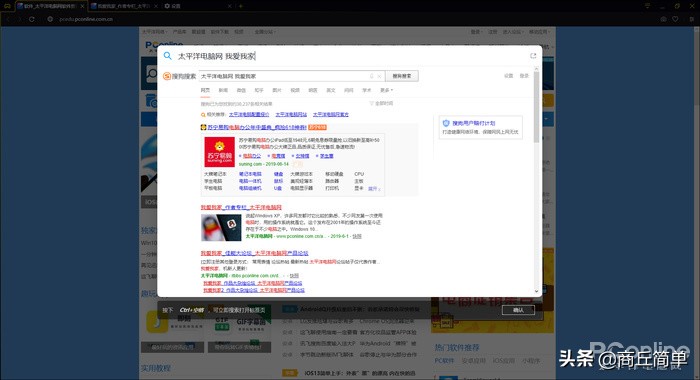Click 登录 link at top right of Sogou page

coord(524,76)
